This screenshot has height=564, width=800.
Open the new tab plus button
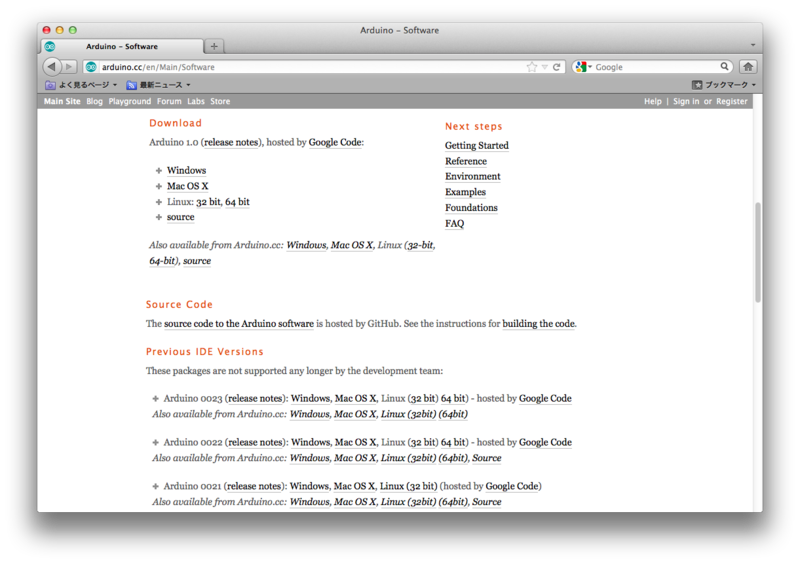tap(214, 46)
